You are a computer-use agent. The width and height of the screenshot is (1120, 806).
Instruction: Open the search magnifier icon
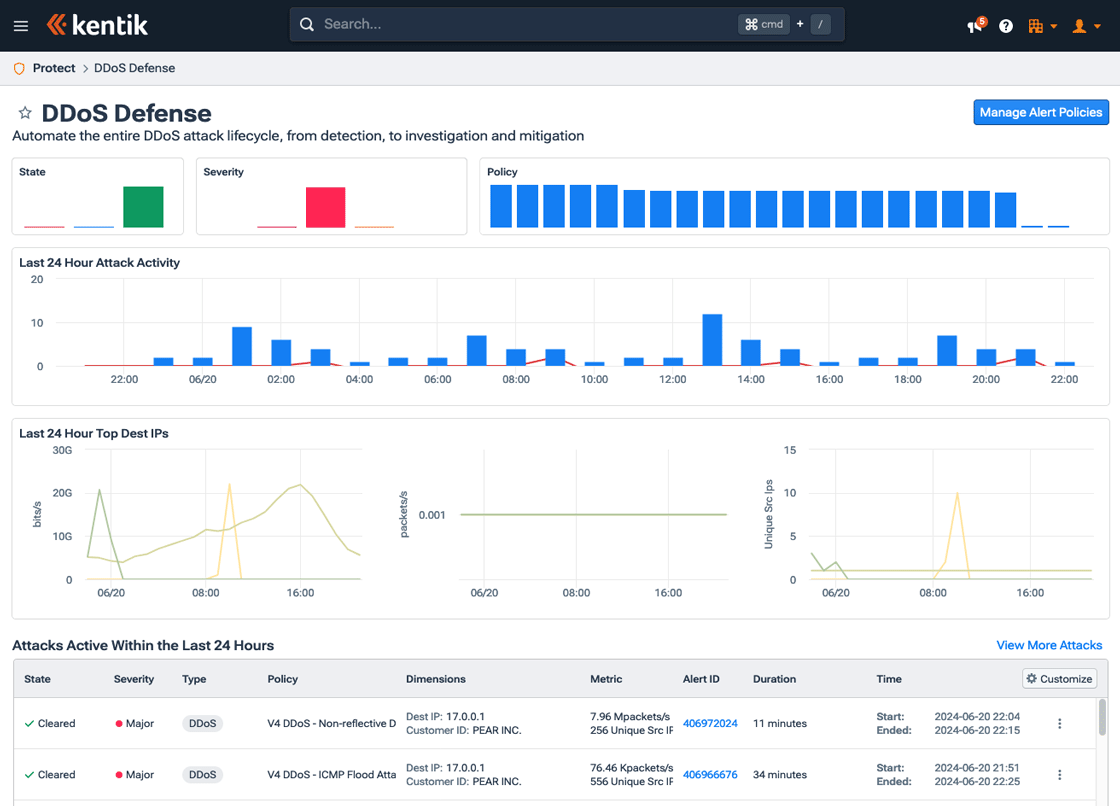pyautogui.click(x=307, y=23)
